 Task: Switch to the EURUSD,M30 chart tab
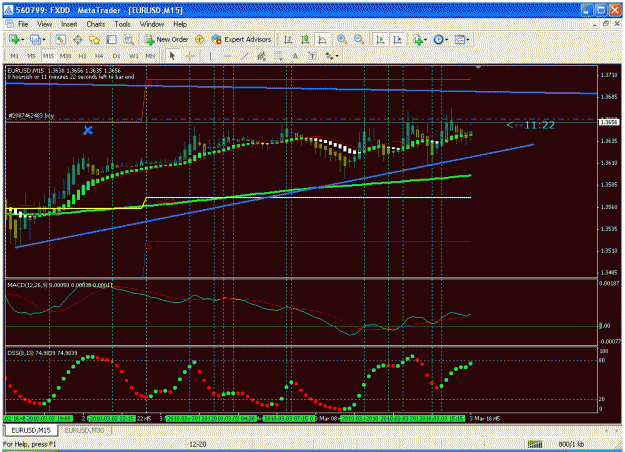[x=84, y=430]
